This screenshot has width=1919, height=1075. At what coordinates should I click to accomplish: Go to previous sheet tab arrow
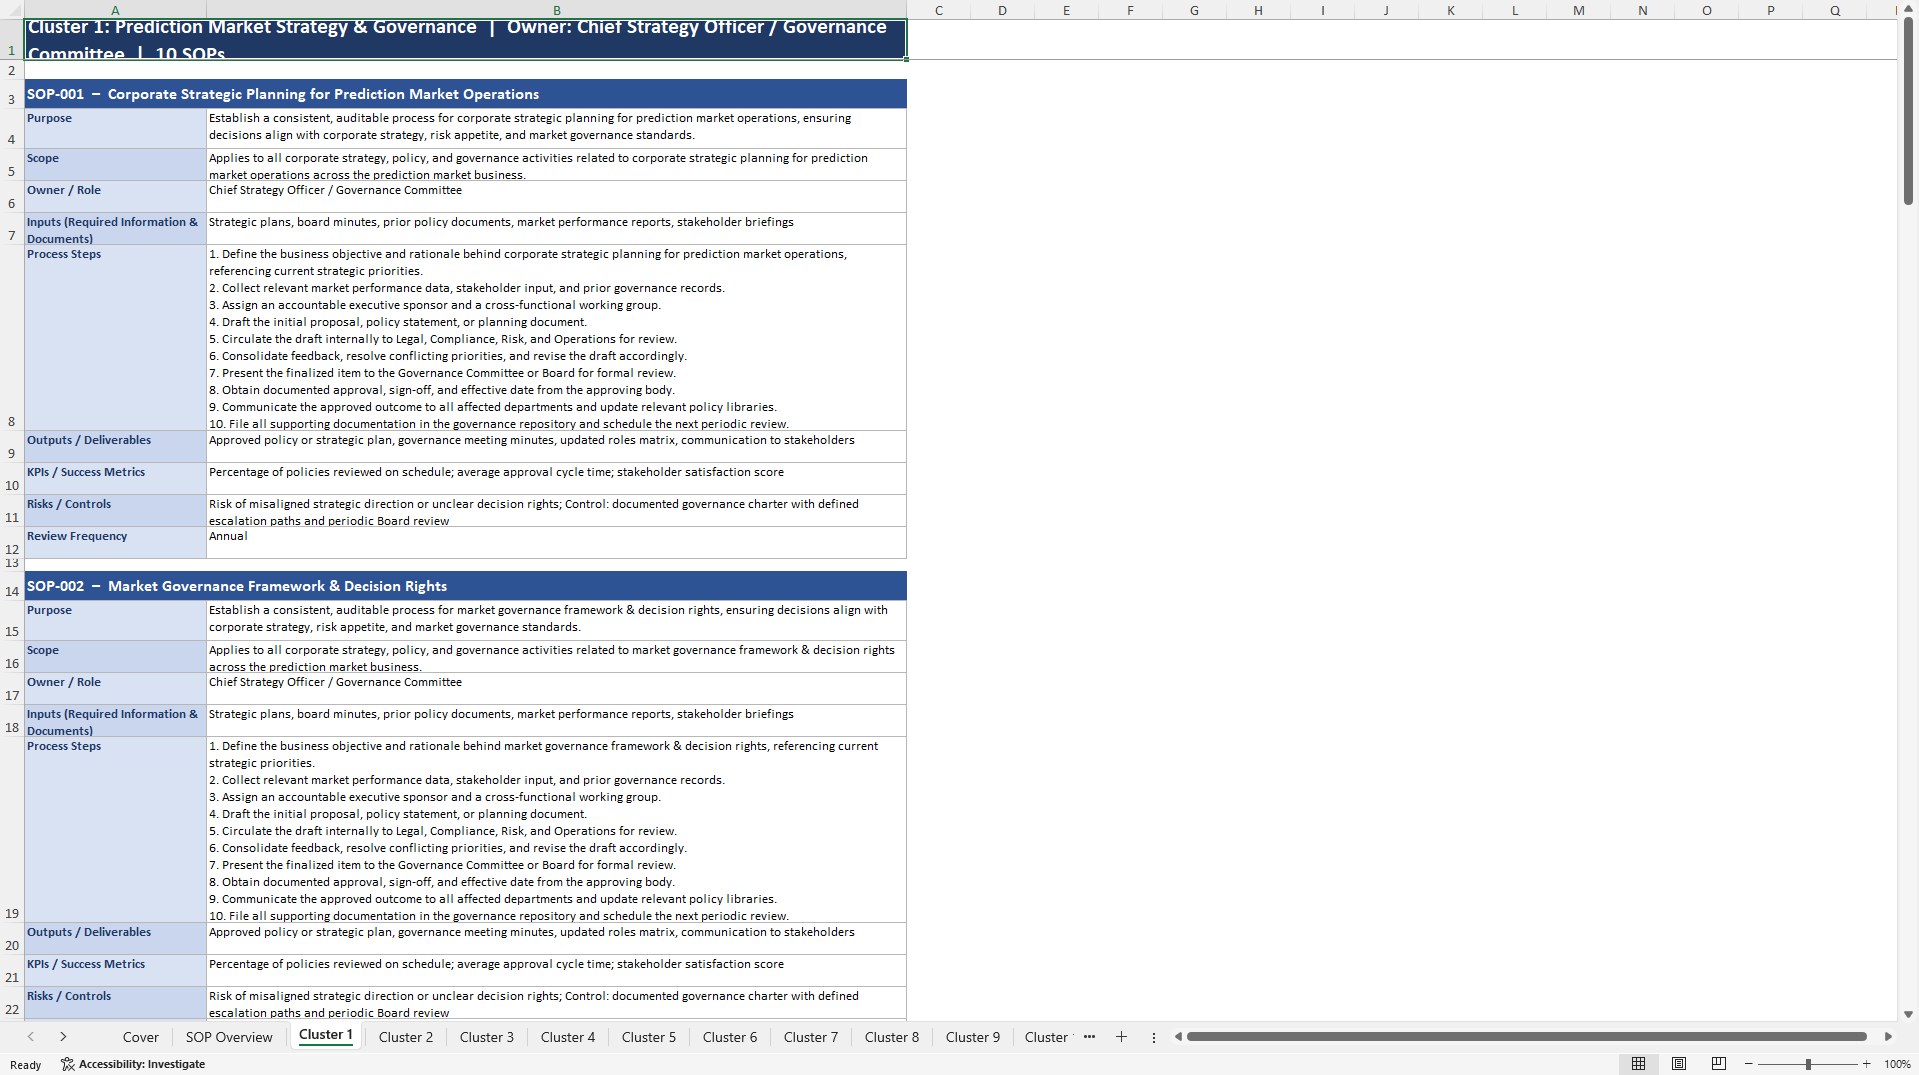[31, 1037]
